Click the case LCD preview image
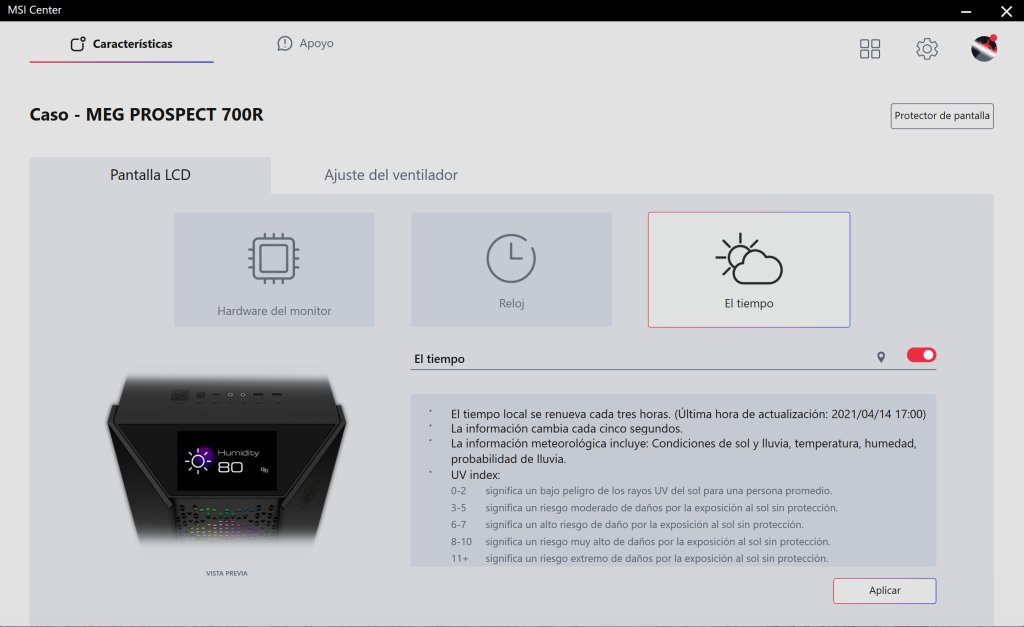1024x627 pixels. pyautogui.click(x=227, y=460)
